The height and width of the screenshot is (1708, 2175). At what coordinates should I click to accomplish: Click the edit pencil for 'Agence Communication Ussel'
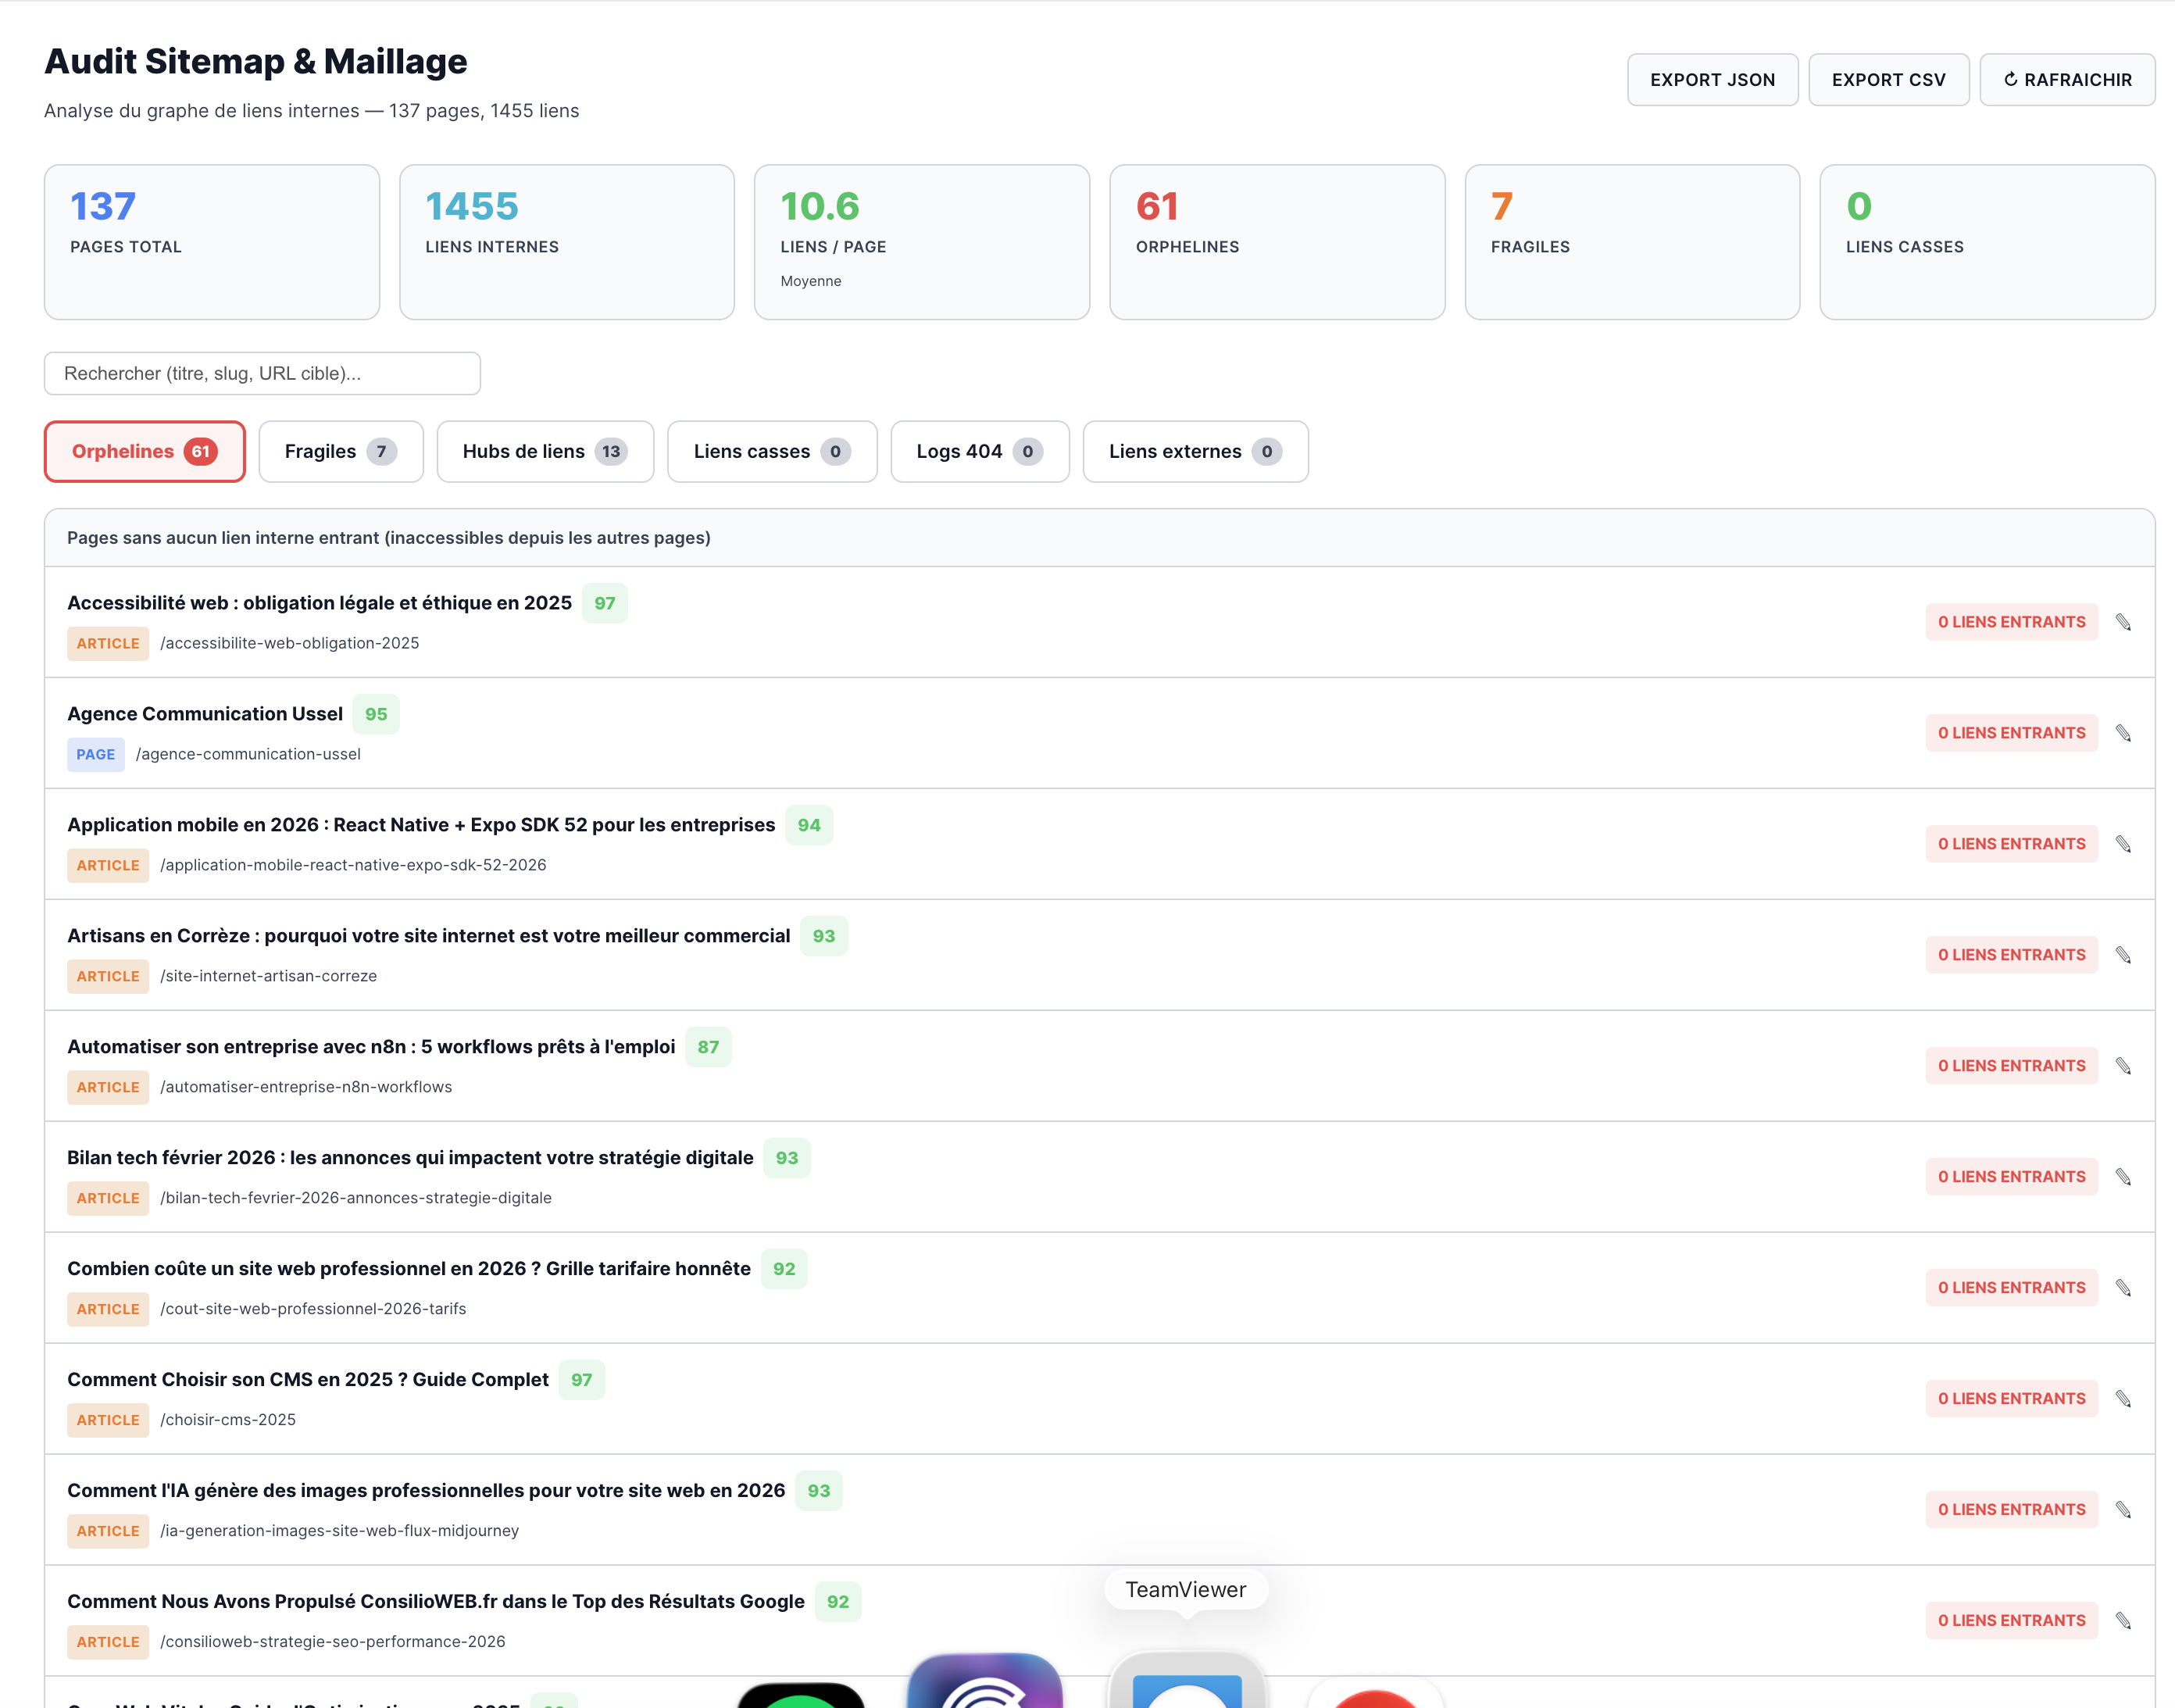tap(2124, 732)
